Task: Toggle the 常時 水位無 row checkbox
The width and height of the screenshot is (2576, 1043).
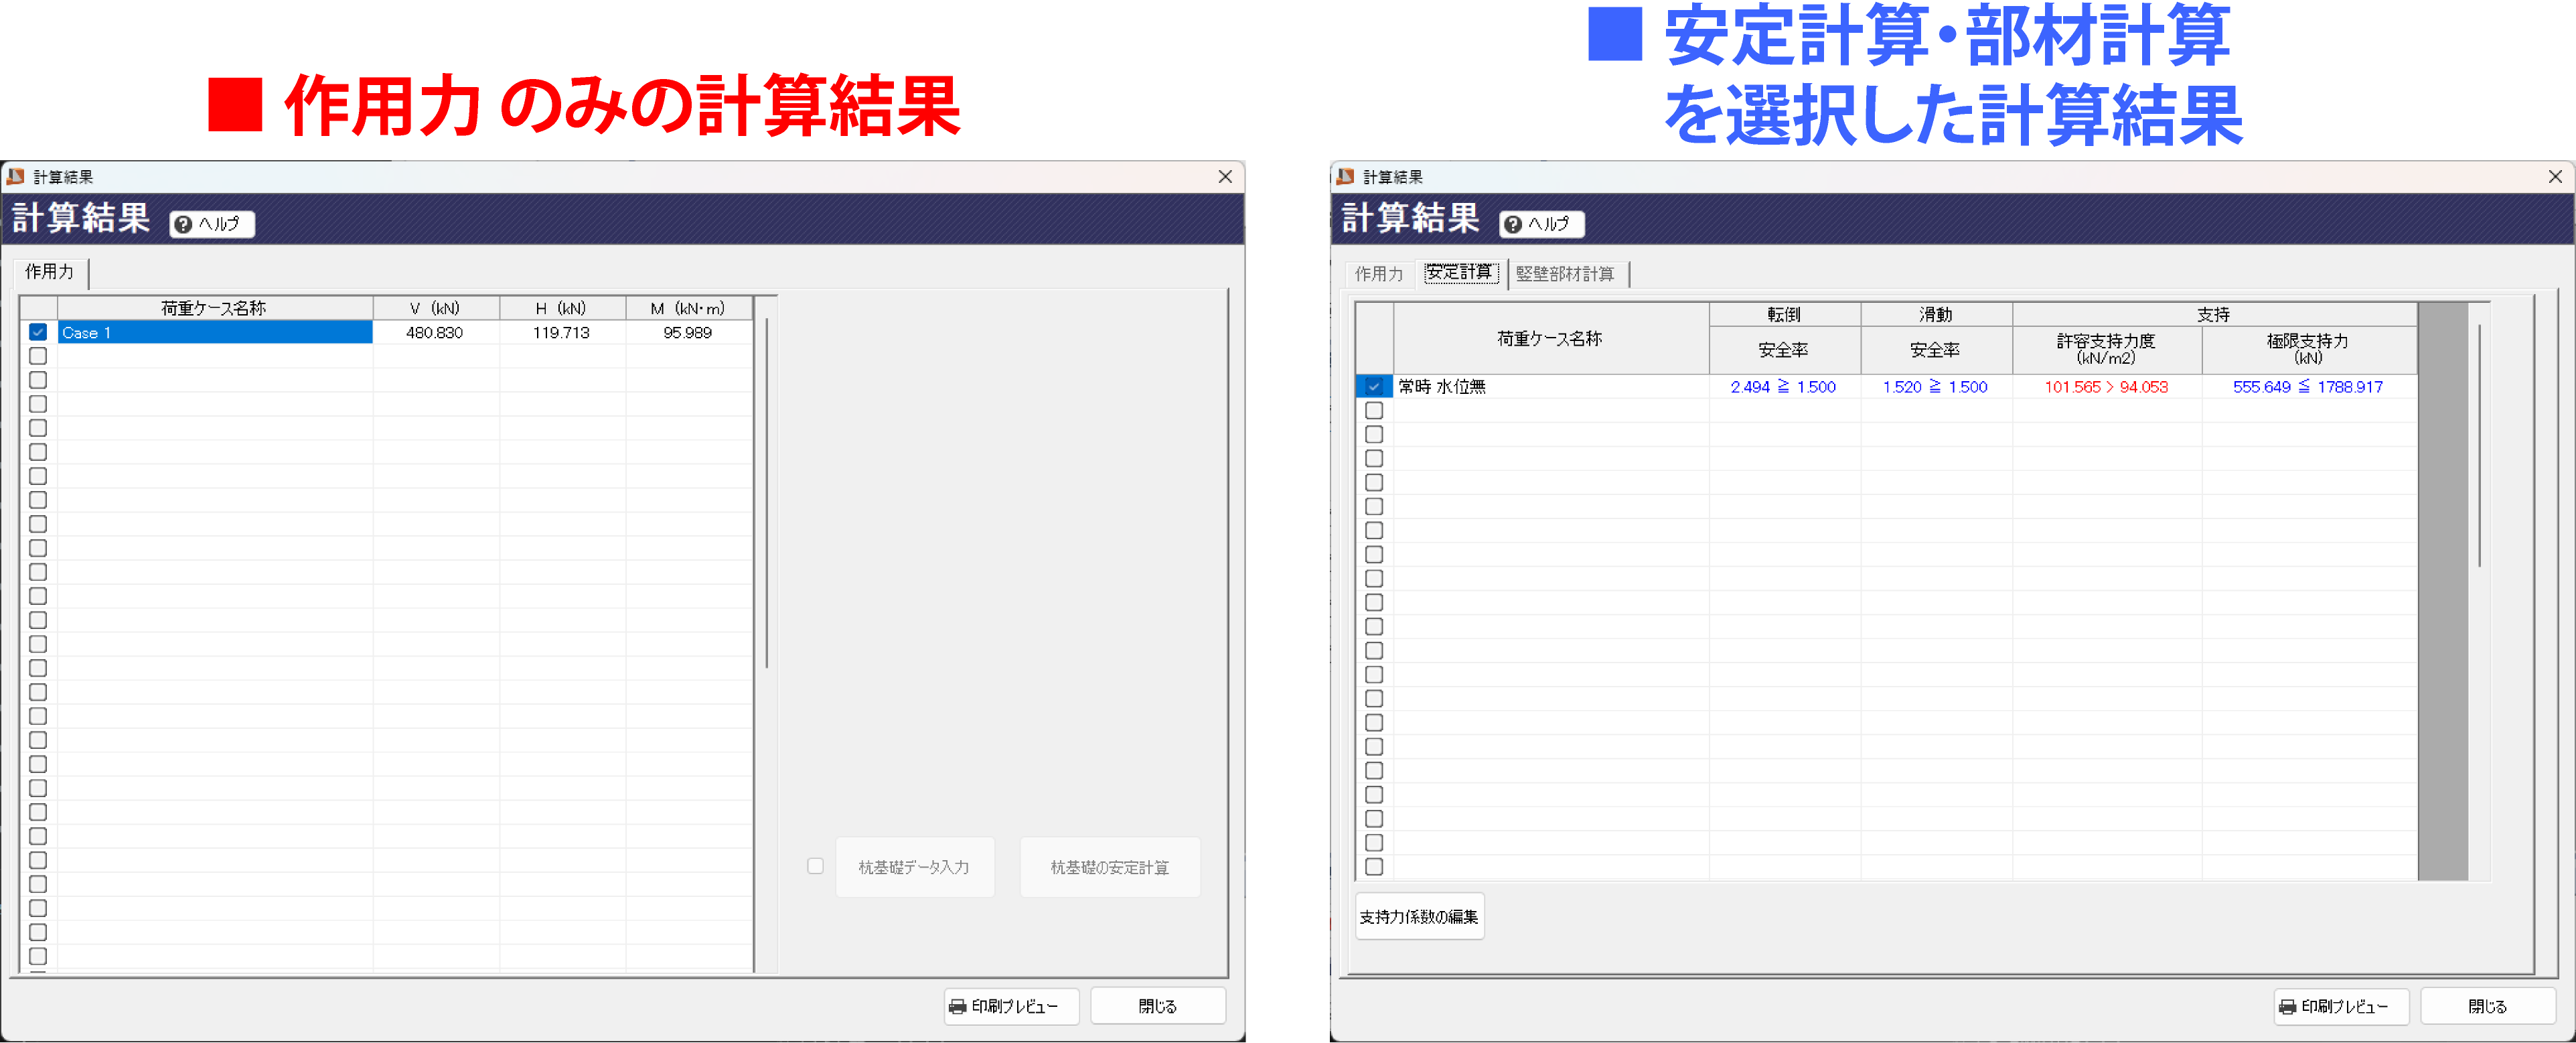Action: click(x=1374, y=386)
